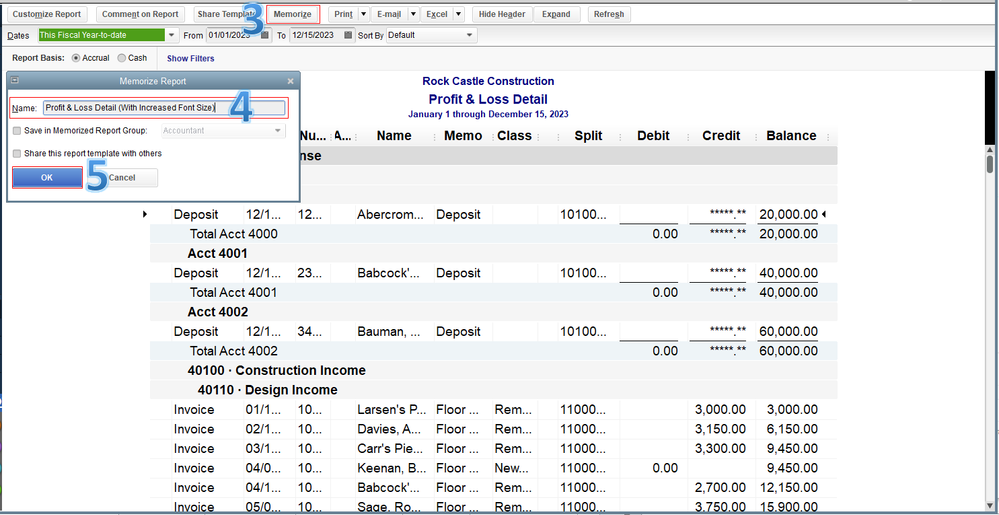Screen dimensions: 999x515
Task: Click the Memo column header
Action: click(463, 136)
